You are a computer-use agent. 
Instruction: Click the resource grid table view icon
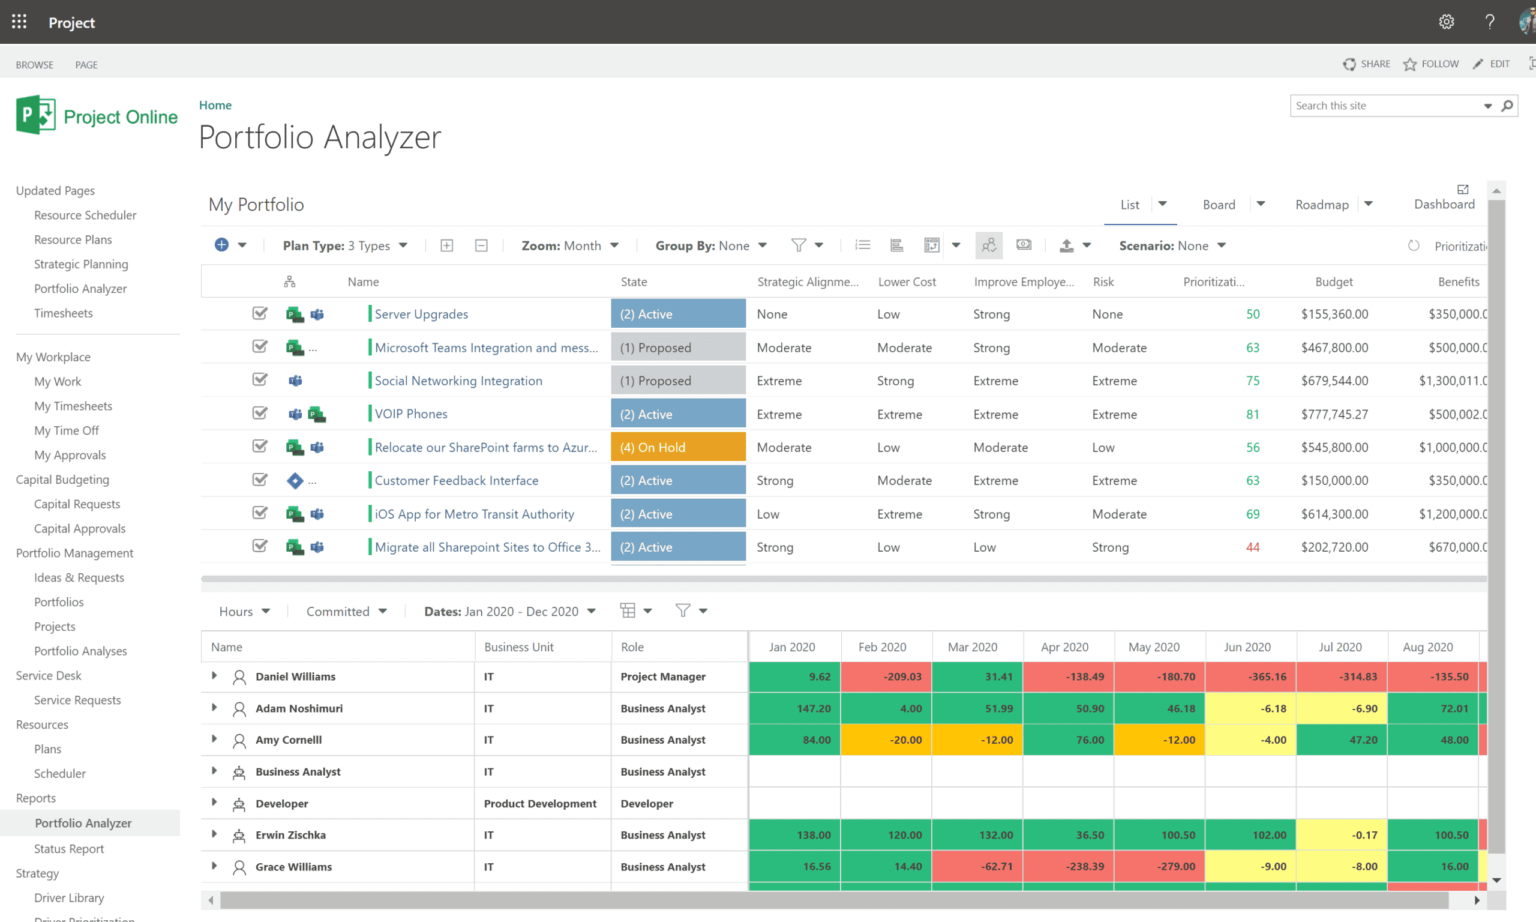point(627,610)
